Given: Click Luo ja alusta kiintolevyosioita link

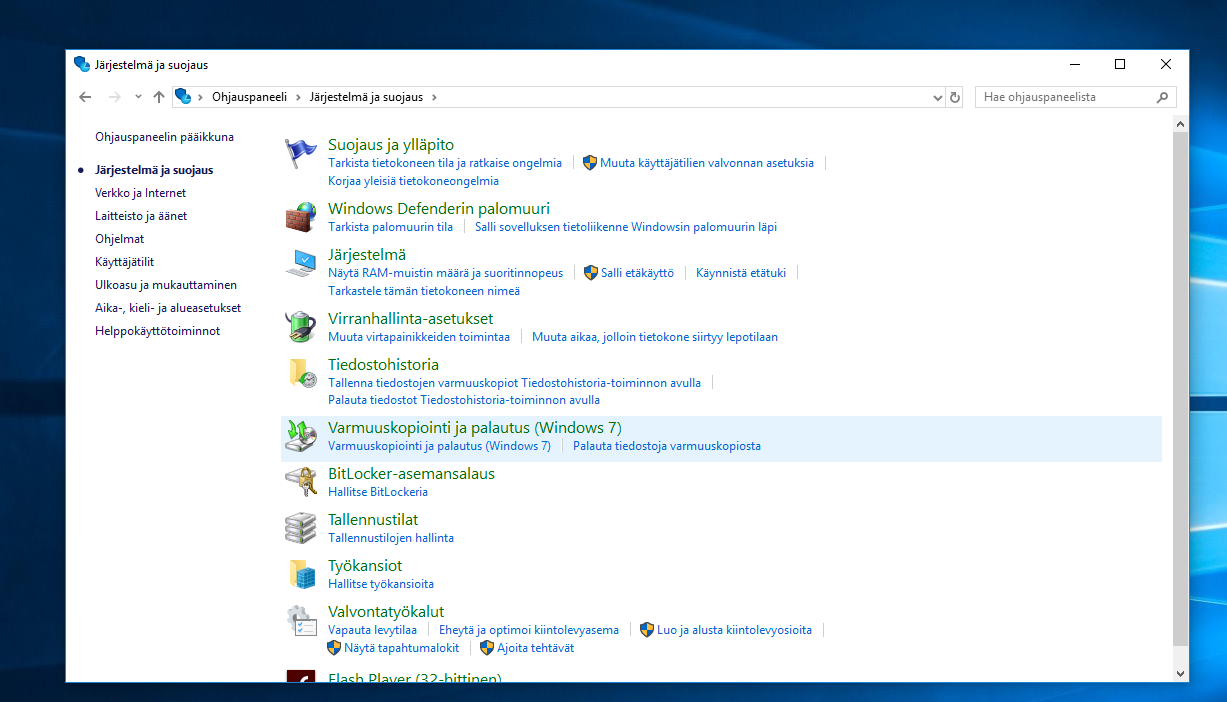Looking at the screenshot, I should coord(734,630).
